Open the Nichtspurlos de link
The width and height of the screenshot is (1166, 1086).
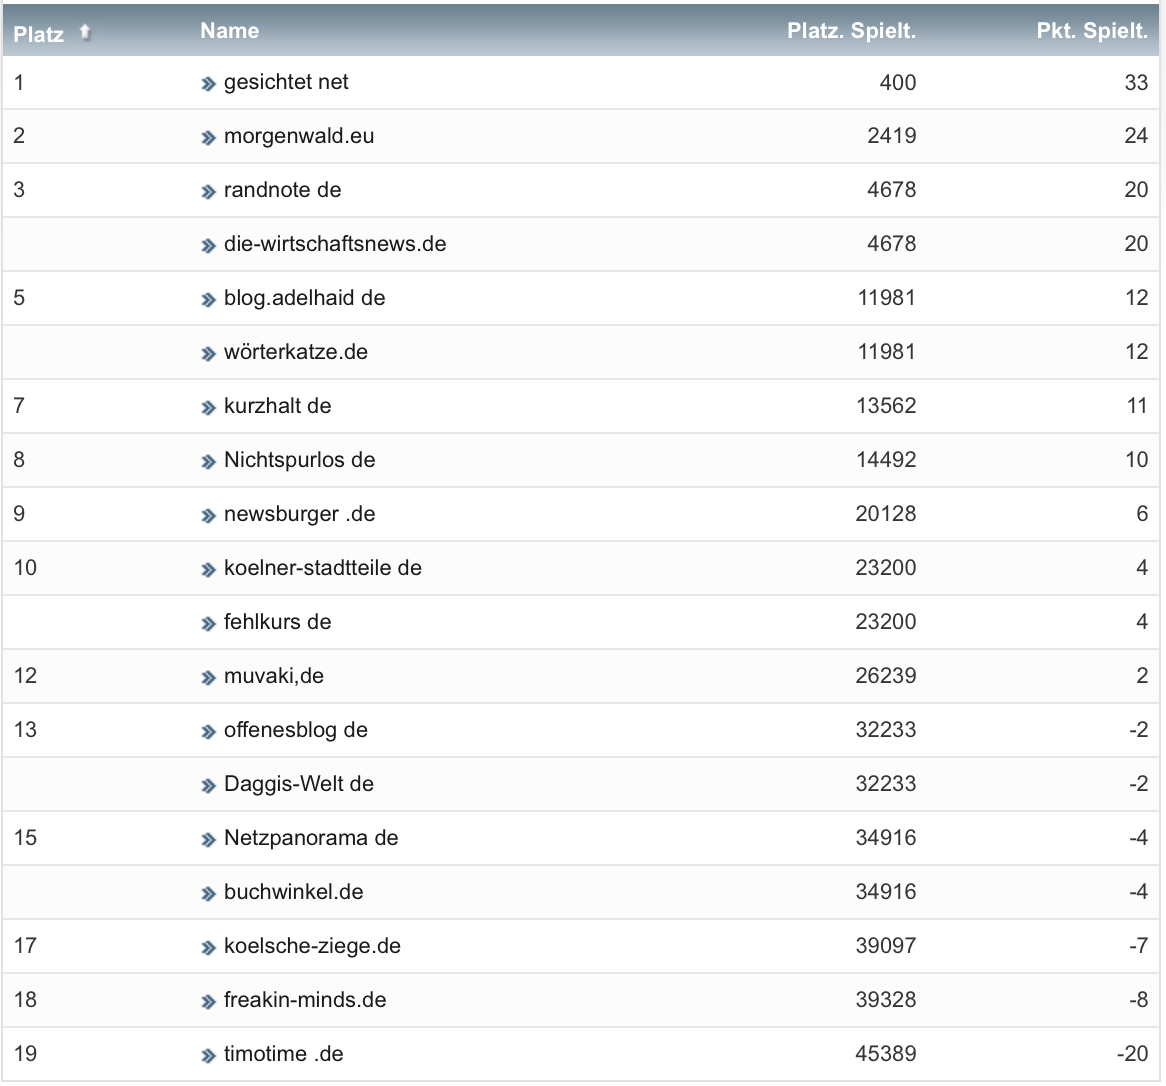(300, 460)
